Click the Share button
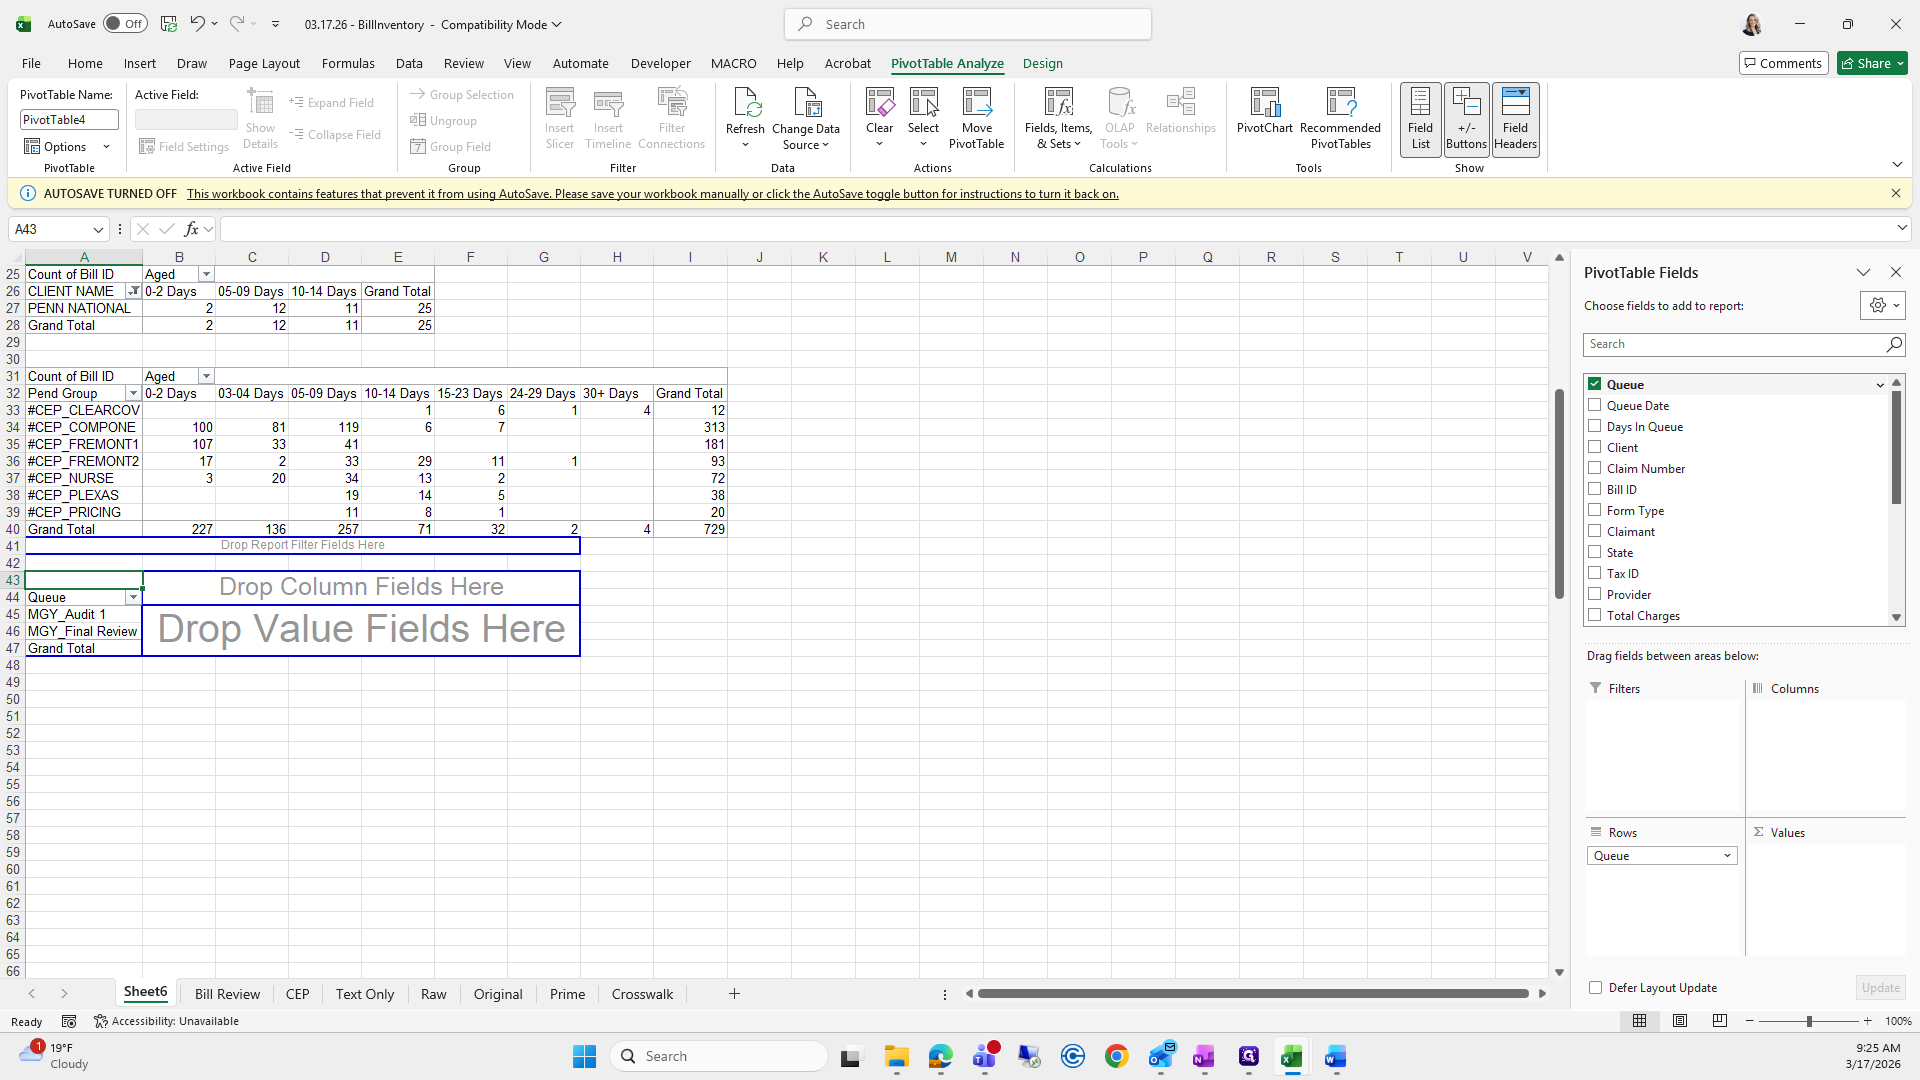This screenshot has width=1920, height=1080. [1866, 63]
